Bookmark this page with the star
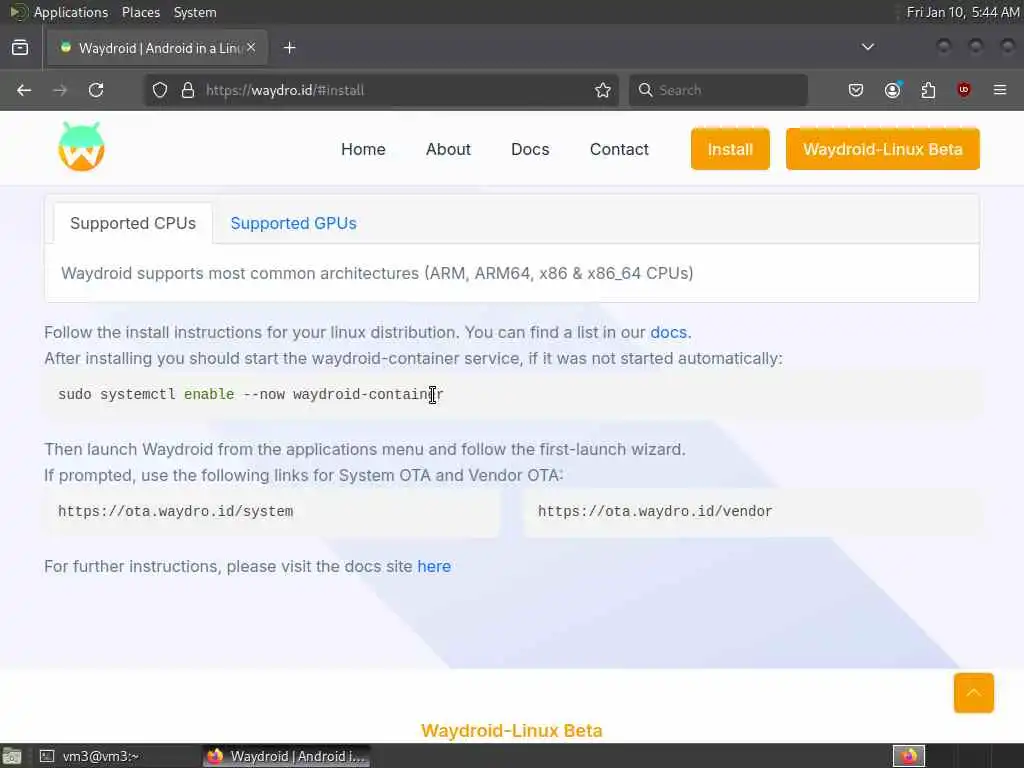This screenshot has height=768, width=1024. 603,90
